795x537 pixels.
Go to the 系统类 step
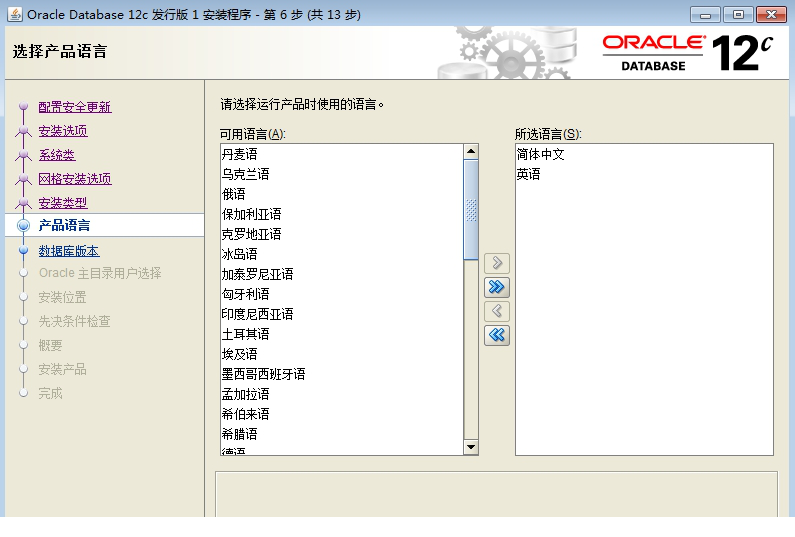pyautogui.click(x=57, y=155)
